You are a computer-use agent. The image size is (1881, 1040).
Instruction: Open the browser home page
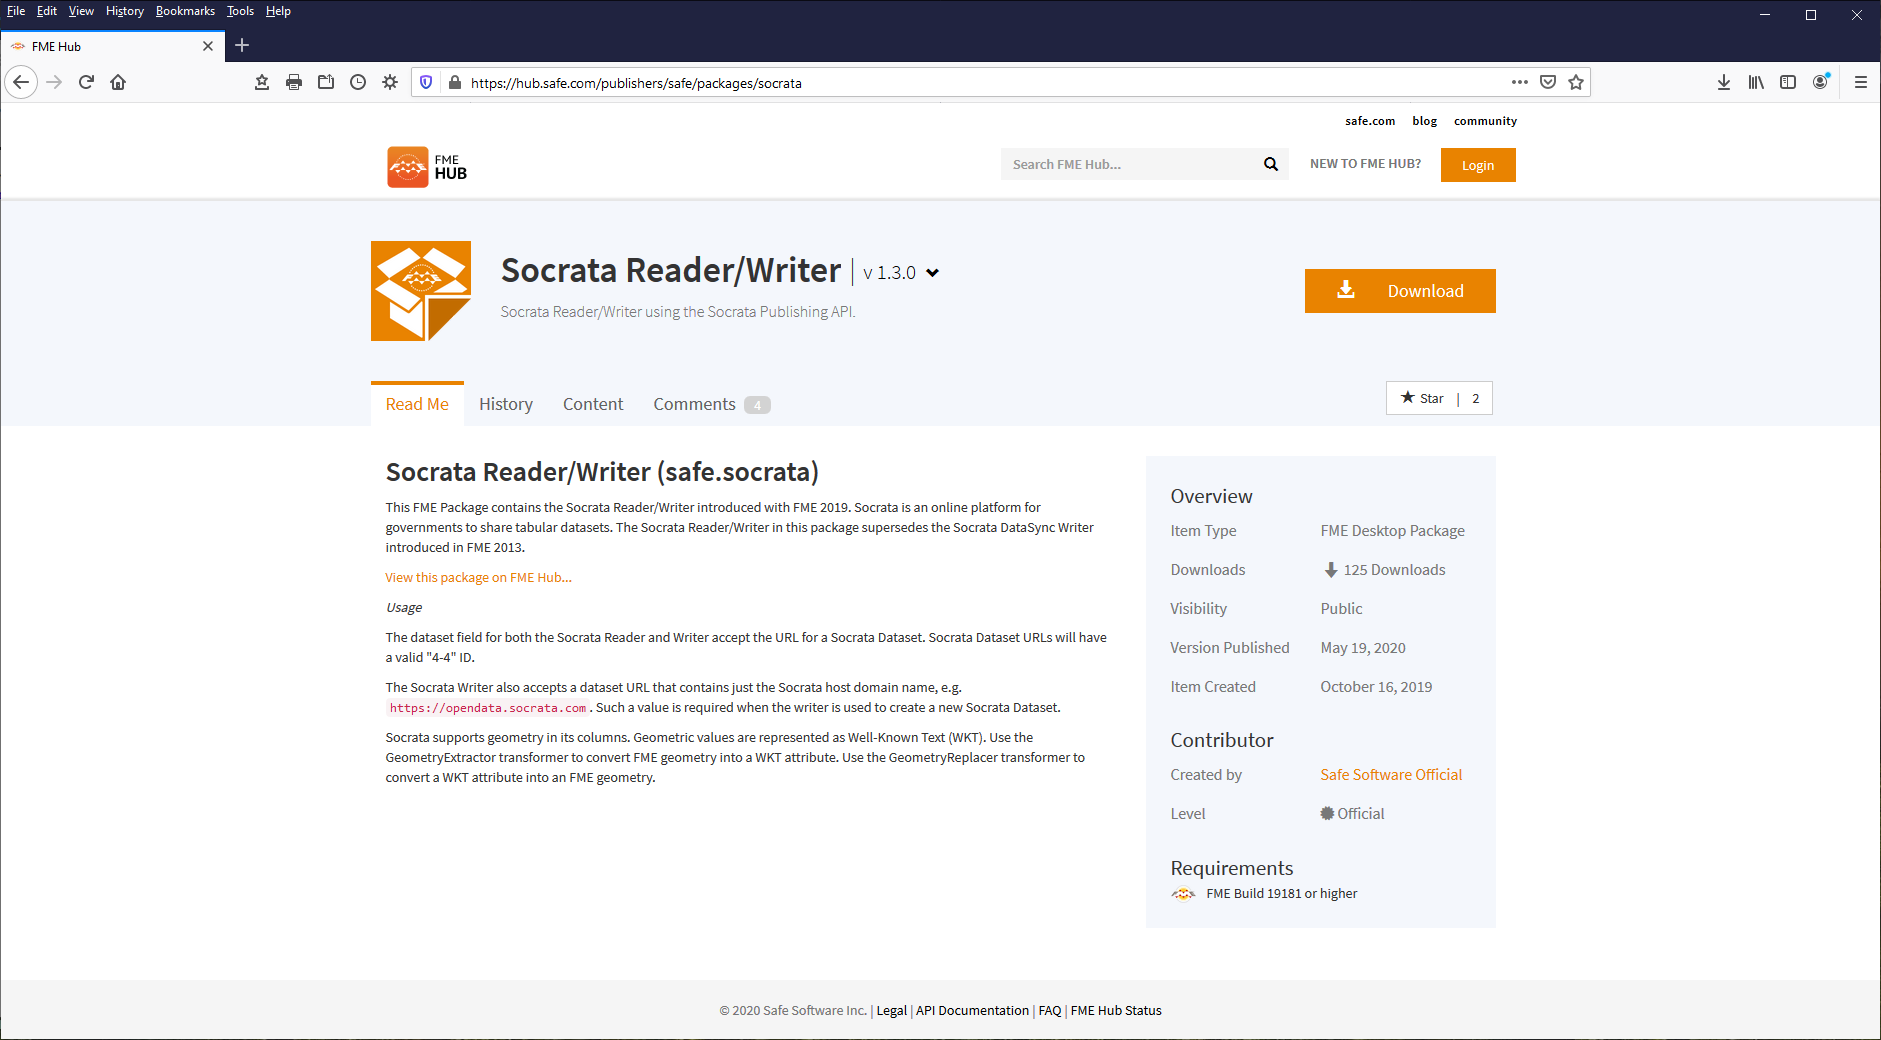pos(118,82)
